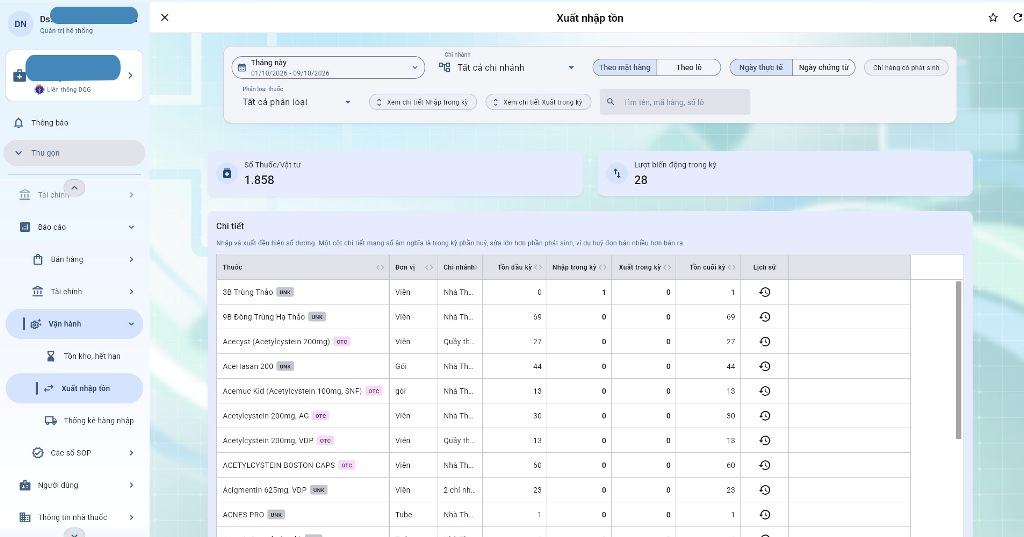The image size is (1024, 537).
Task: Click the refresh icon at top right
Action: (1017, 18)
